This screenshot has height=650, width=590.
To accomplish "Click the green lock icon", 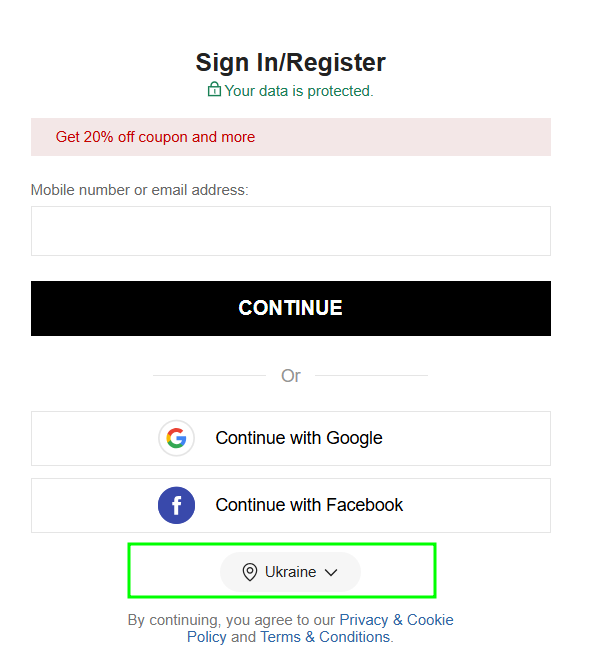I will point(214,89).
